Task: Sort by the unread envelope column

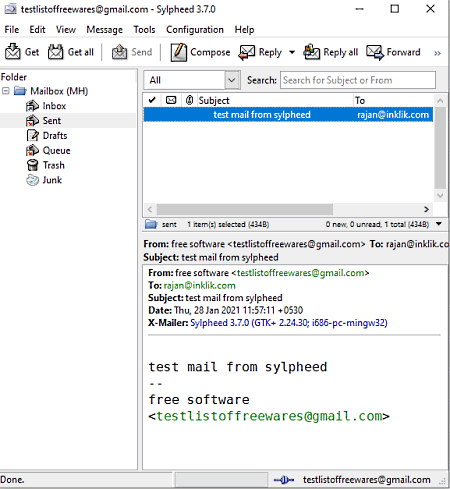Action: pyautogui.click(x=171, y=100)
